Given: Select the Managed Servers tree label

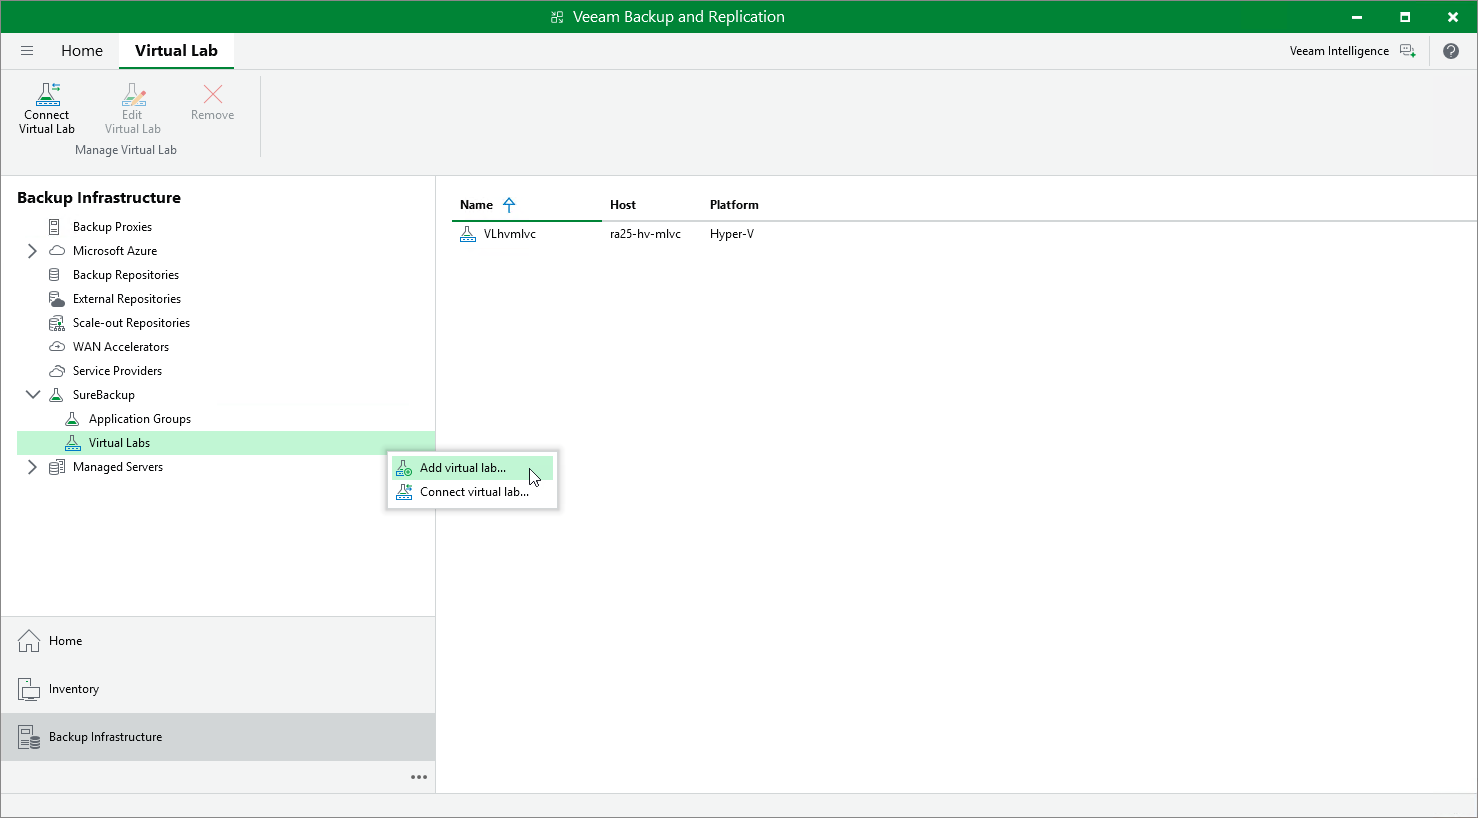Looking at the screenshot, I should tap(118, 467).
